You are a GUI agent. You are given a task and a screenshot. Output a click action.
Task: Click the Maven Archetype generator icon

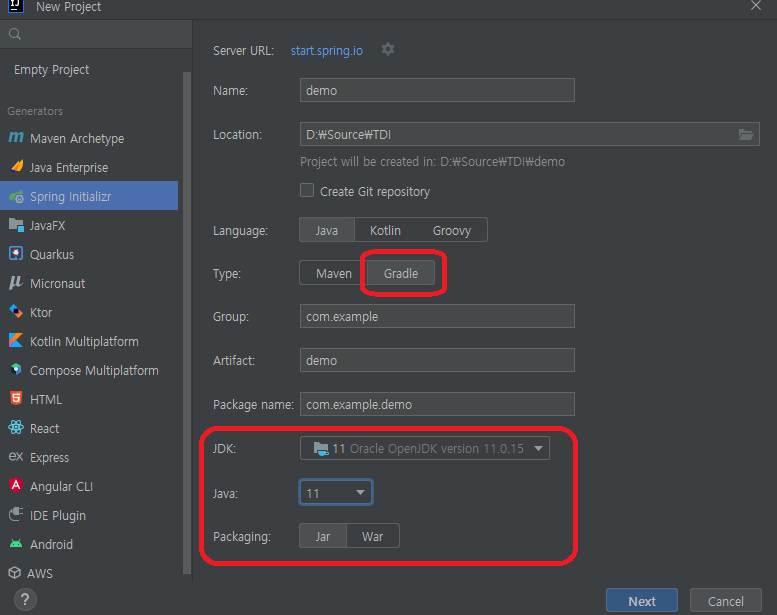tap(16, 137)
